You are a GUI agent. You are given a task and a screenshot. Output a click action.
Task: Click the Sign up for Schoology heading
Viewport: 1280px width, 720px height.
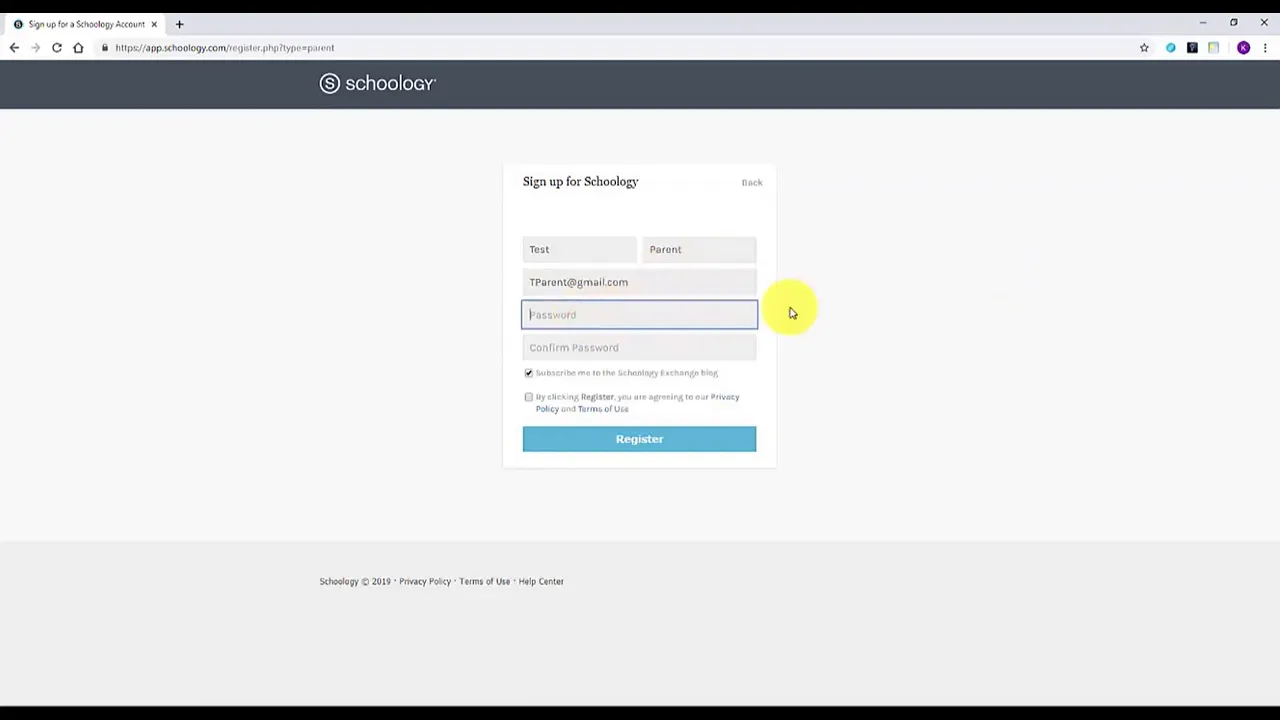[x=580, y=182]
